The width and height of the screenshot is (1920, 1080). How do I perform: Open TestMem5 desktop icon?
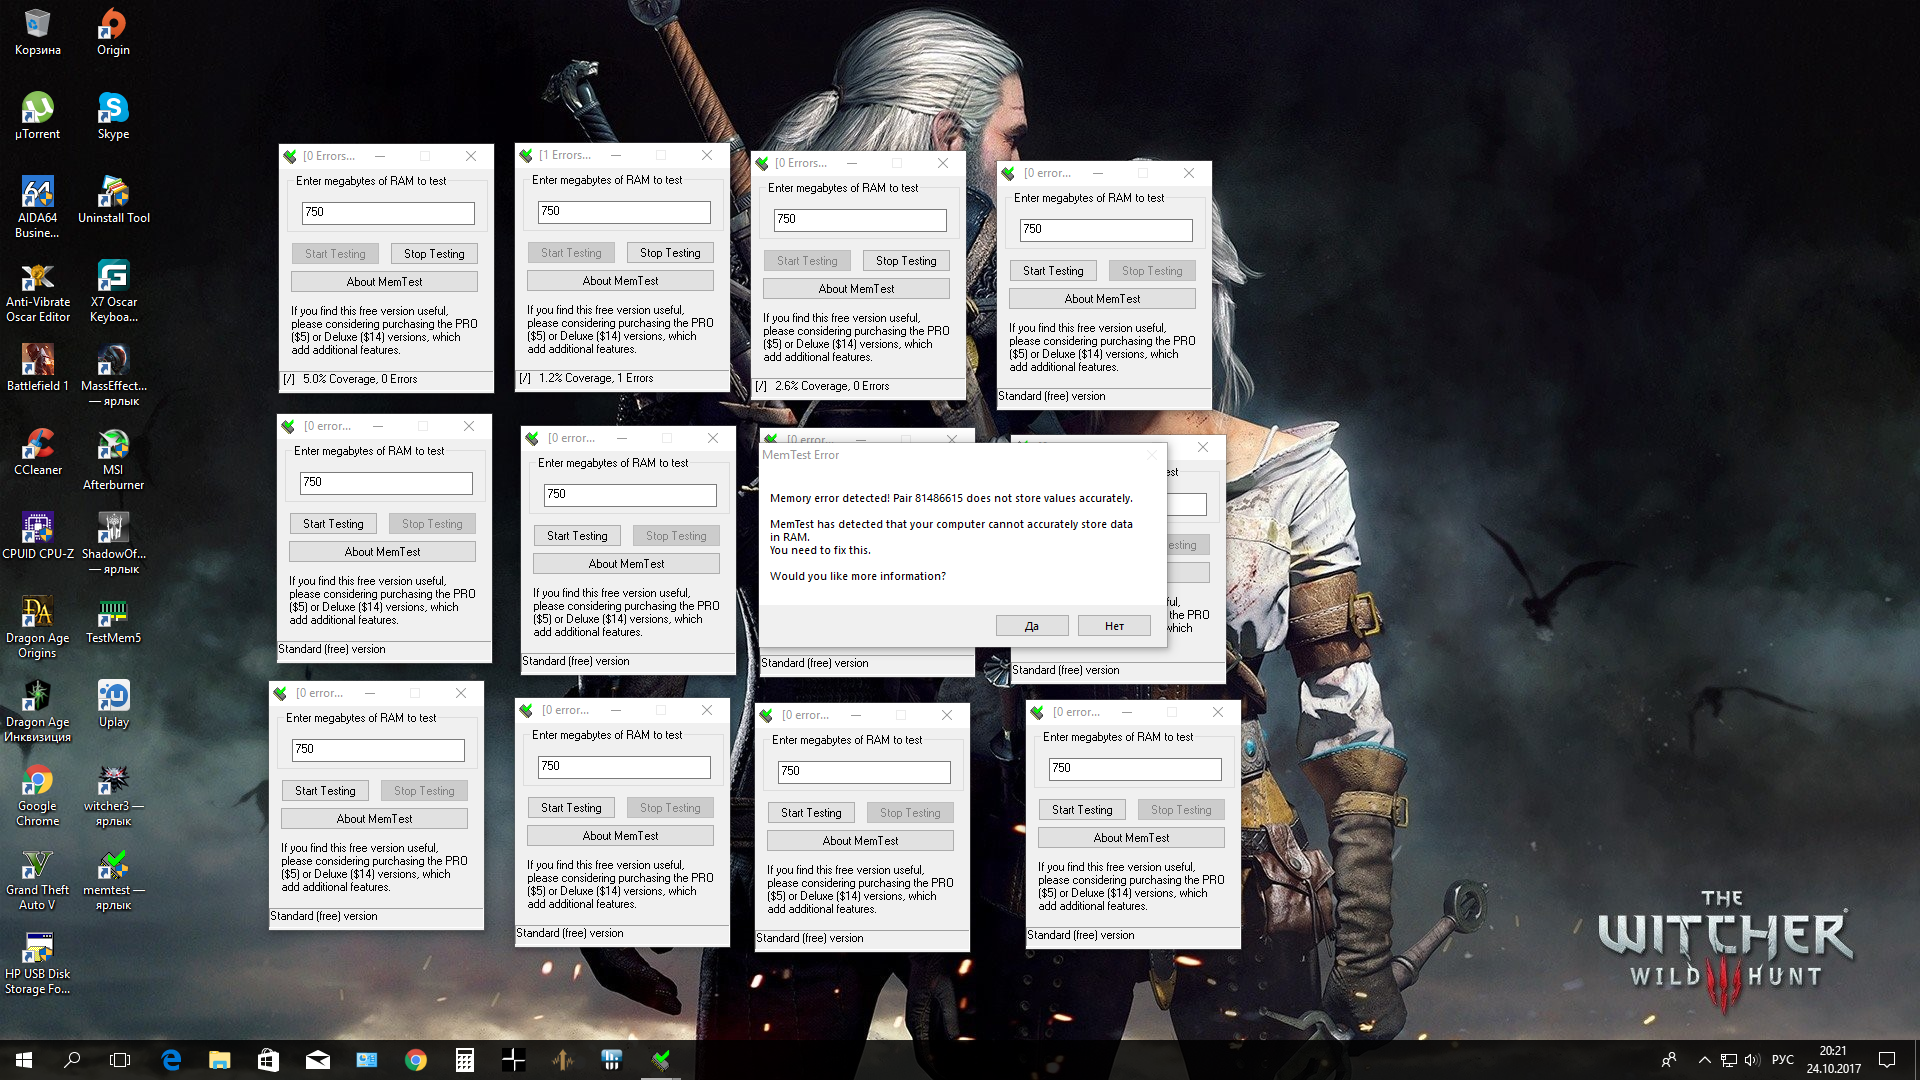113,620
